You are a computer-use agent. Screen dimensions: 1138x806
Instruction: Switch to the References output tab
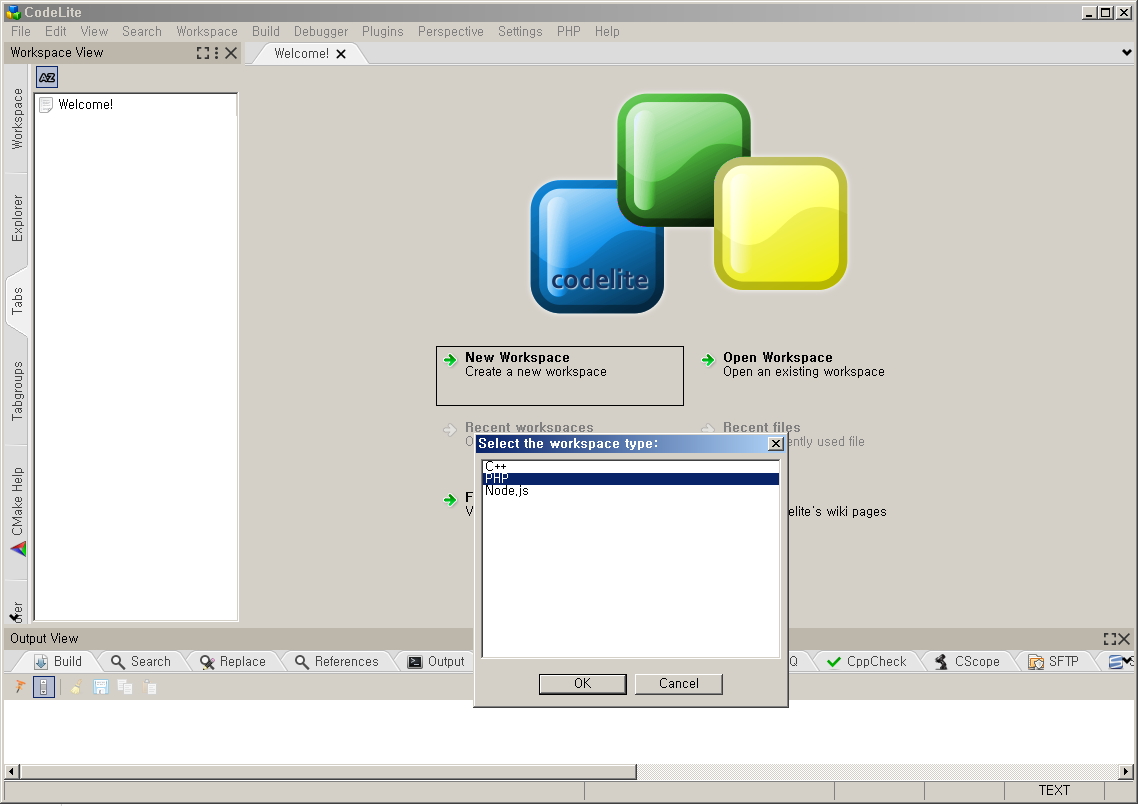click(x=337, y=662)
